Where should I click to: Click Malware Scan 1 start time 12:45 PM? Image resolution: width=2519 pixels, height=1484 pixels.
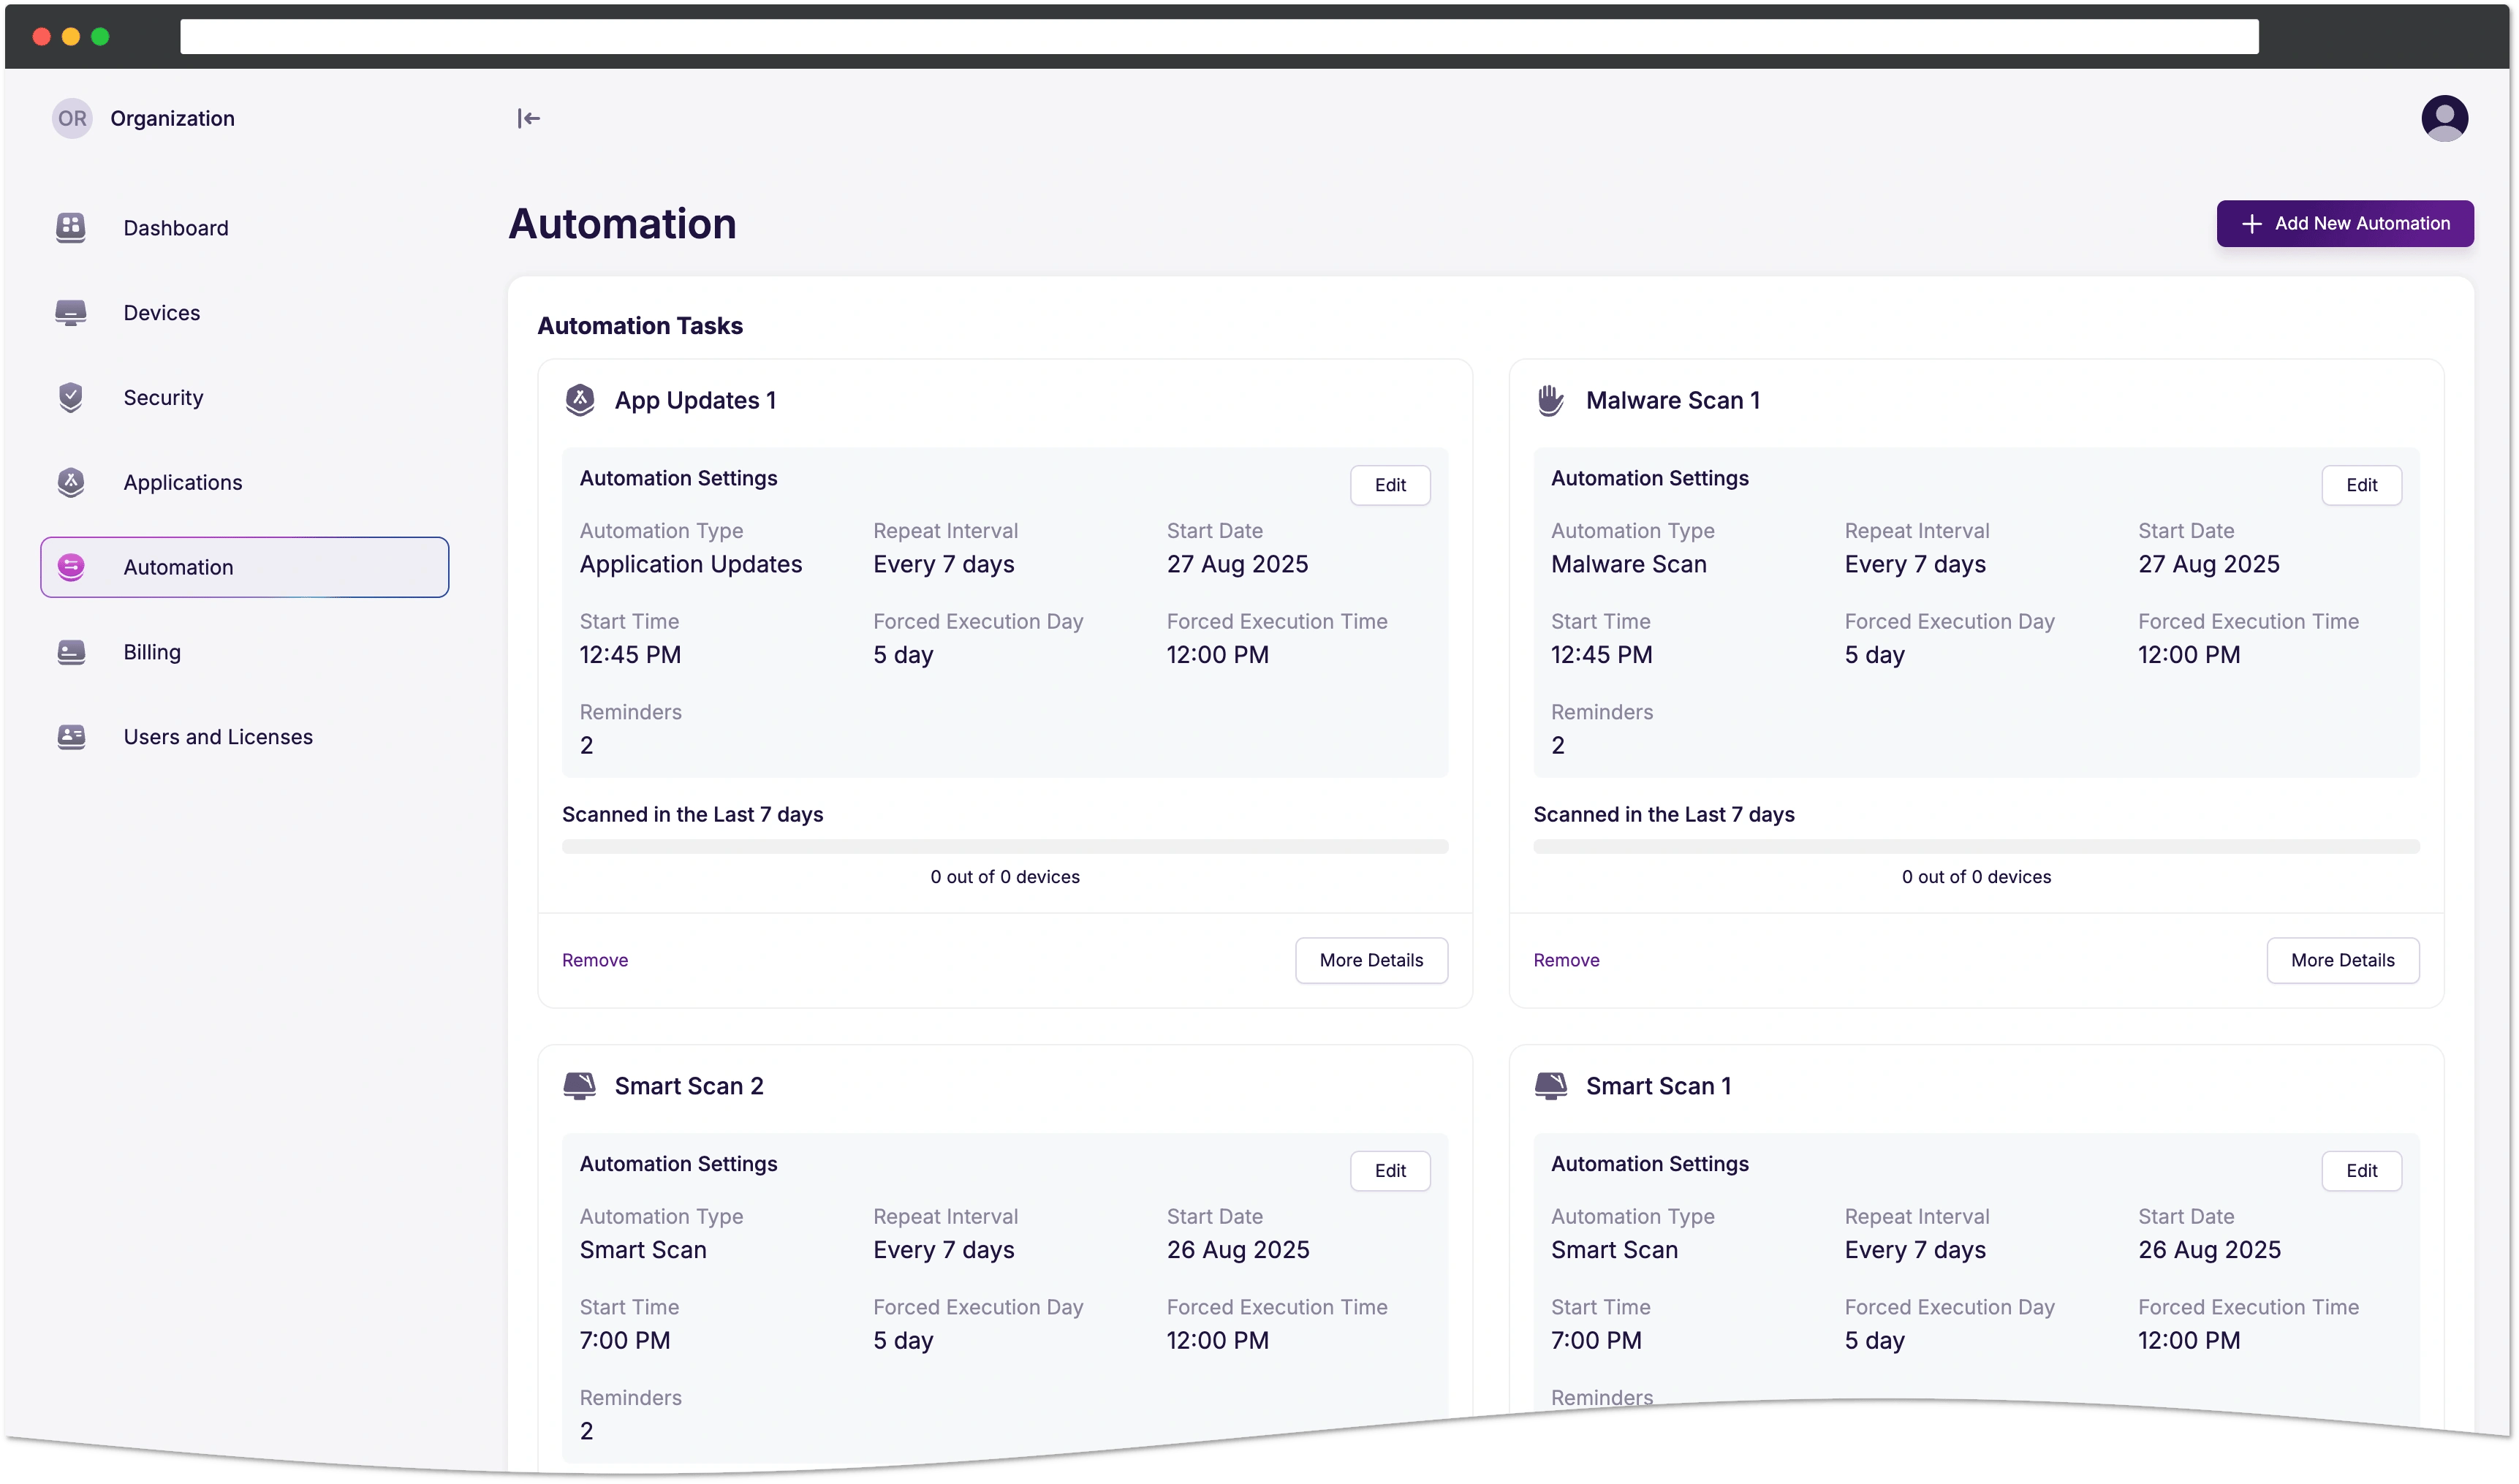(1601, 655)
